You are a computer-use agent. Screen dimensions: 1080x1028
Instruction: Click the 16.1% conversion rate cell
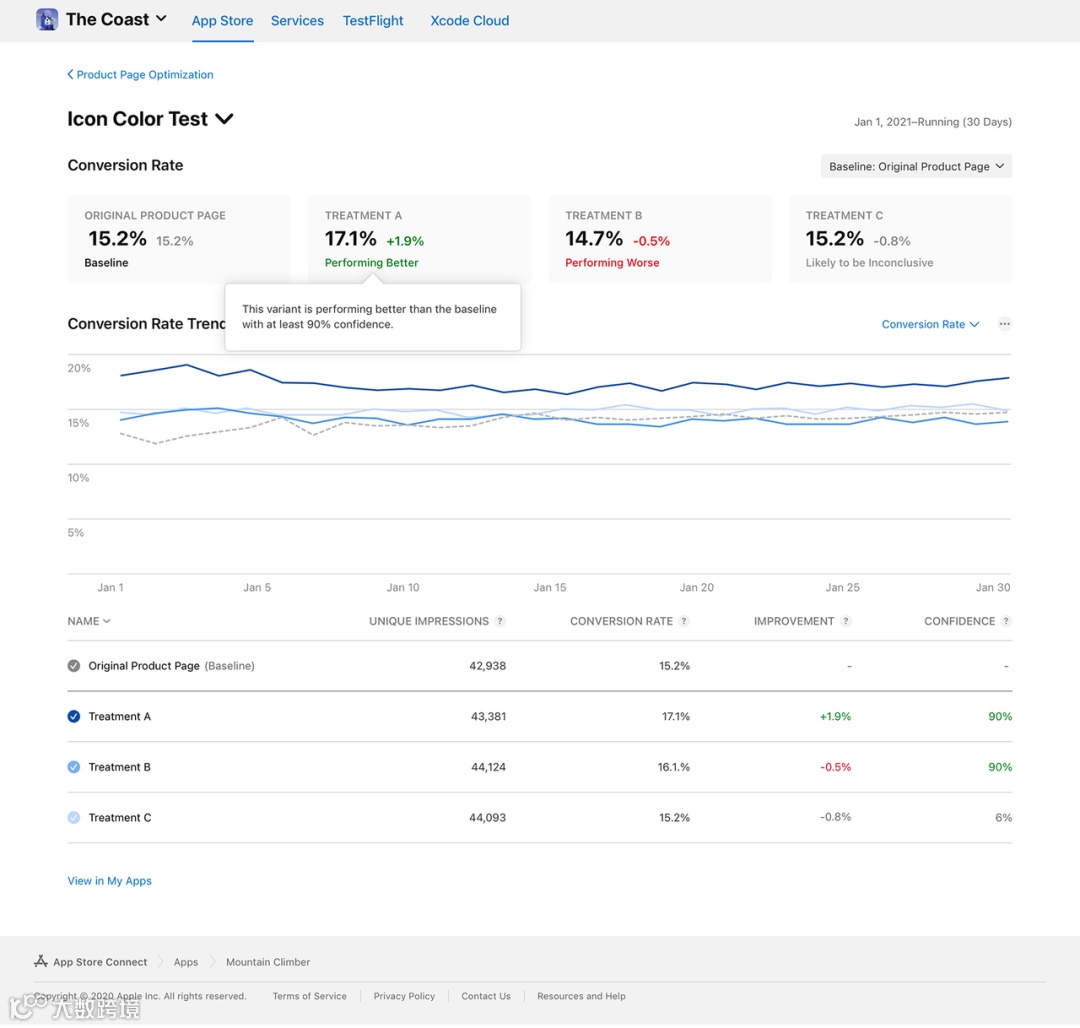tap(674, 767)
